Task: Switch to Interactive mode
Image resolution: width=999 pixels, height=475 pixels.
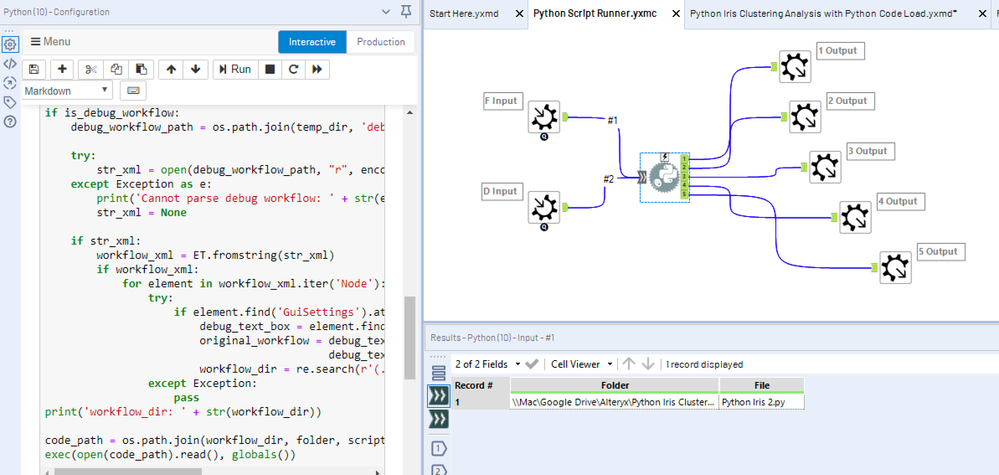Action: coord(312,42)
